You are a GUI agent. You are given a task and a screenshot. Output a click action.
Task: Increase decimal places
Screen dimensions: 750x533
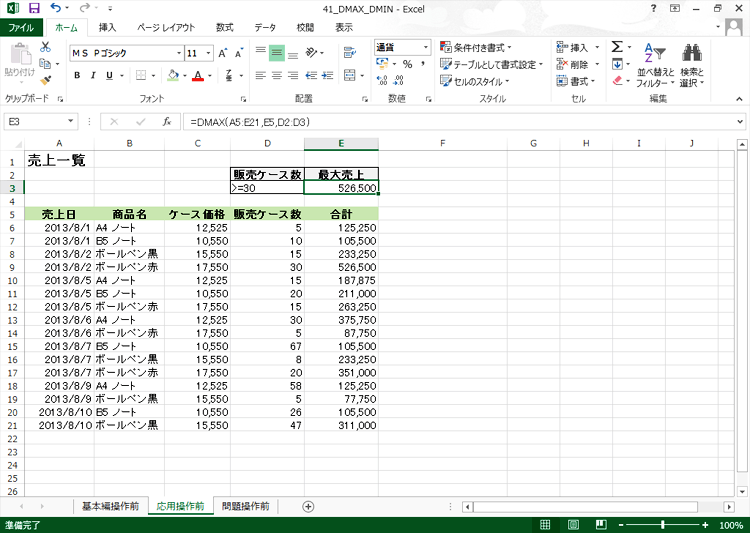tap(382, 80)
